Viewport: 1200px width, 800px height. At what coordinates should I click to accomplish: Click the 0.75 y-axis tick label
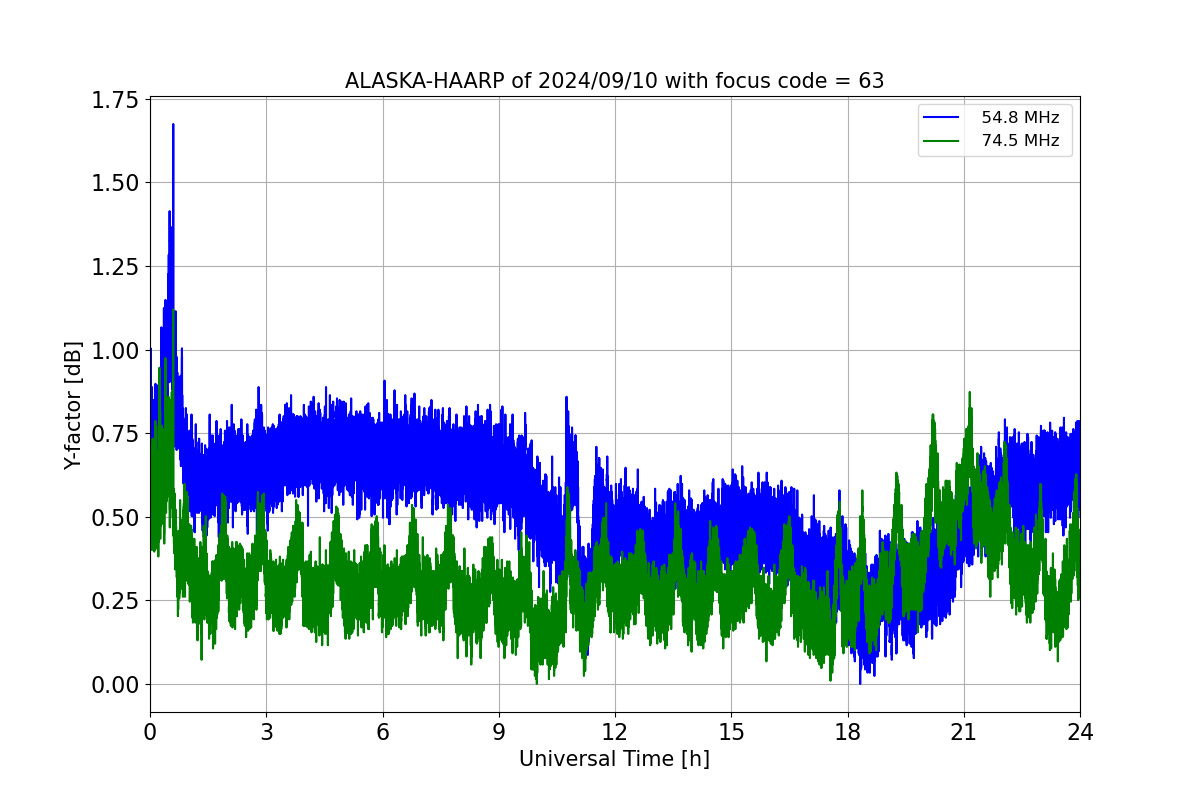(116, 434)
